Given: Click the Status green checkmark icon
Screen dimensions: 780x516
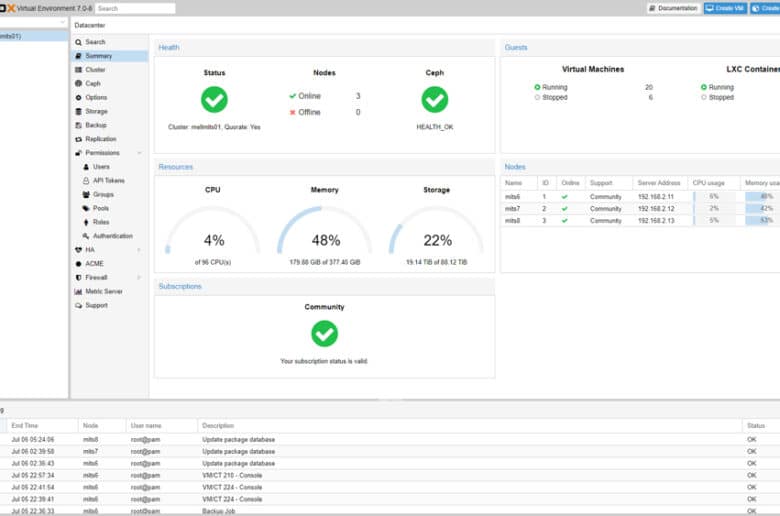Looking at the screenshot, I should click(214, 100).
